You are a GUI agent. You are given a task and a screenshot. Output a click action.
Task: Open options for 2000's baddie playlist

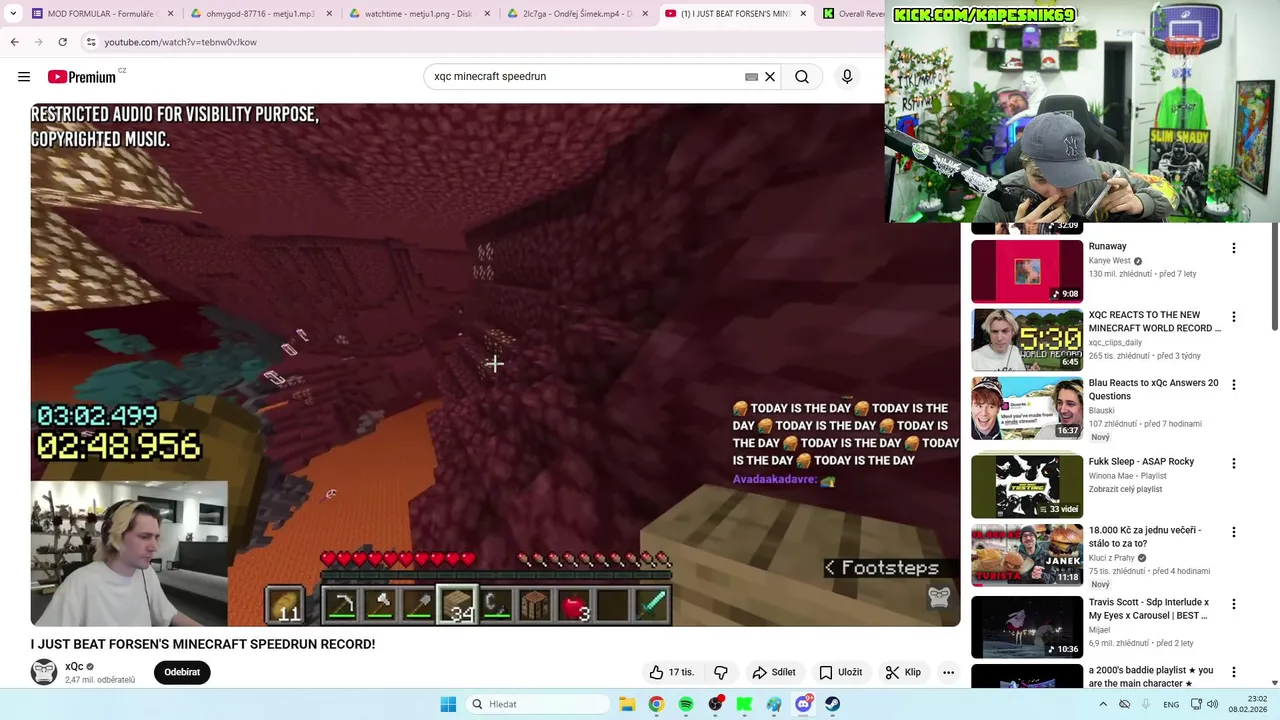[x=1233, y=672]
